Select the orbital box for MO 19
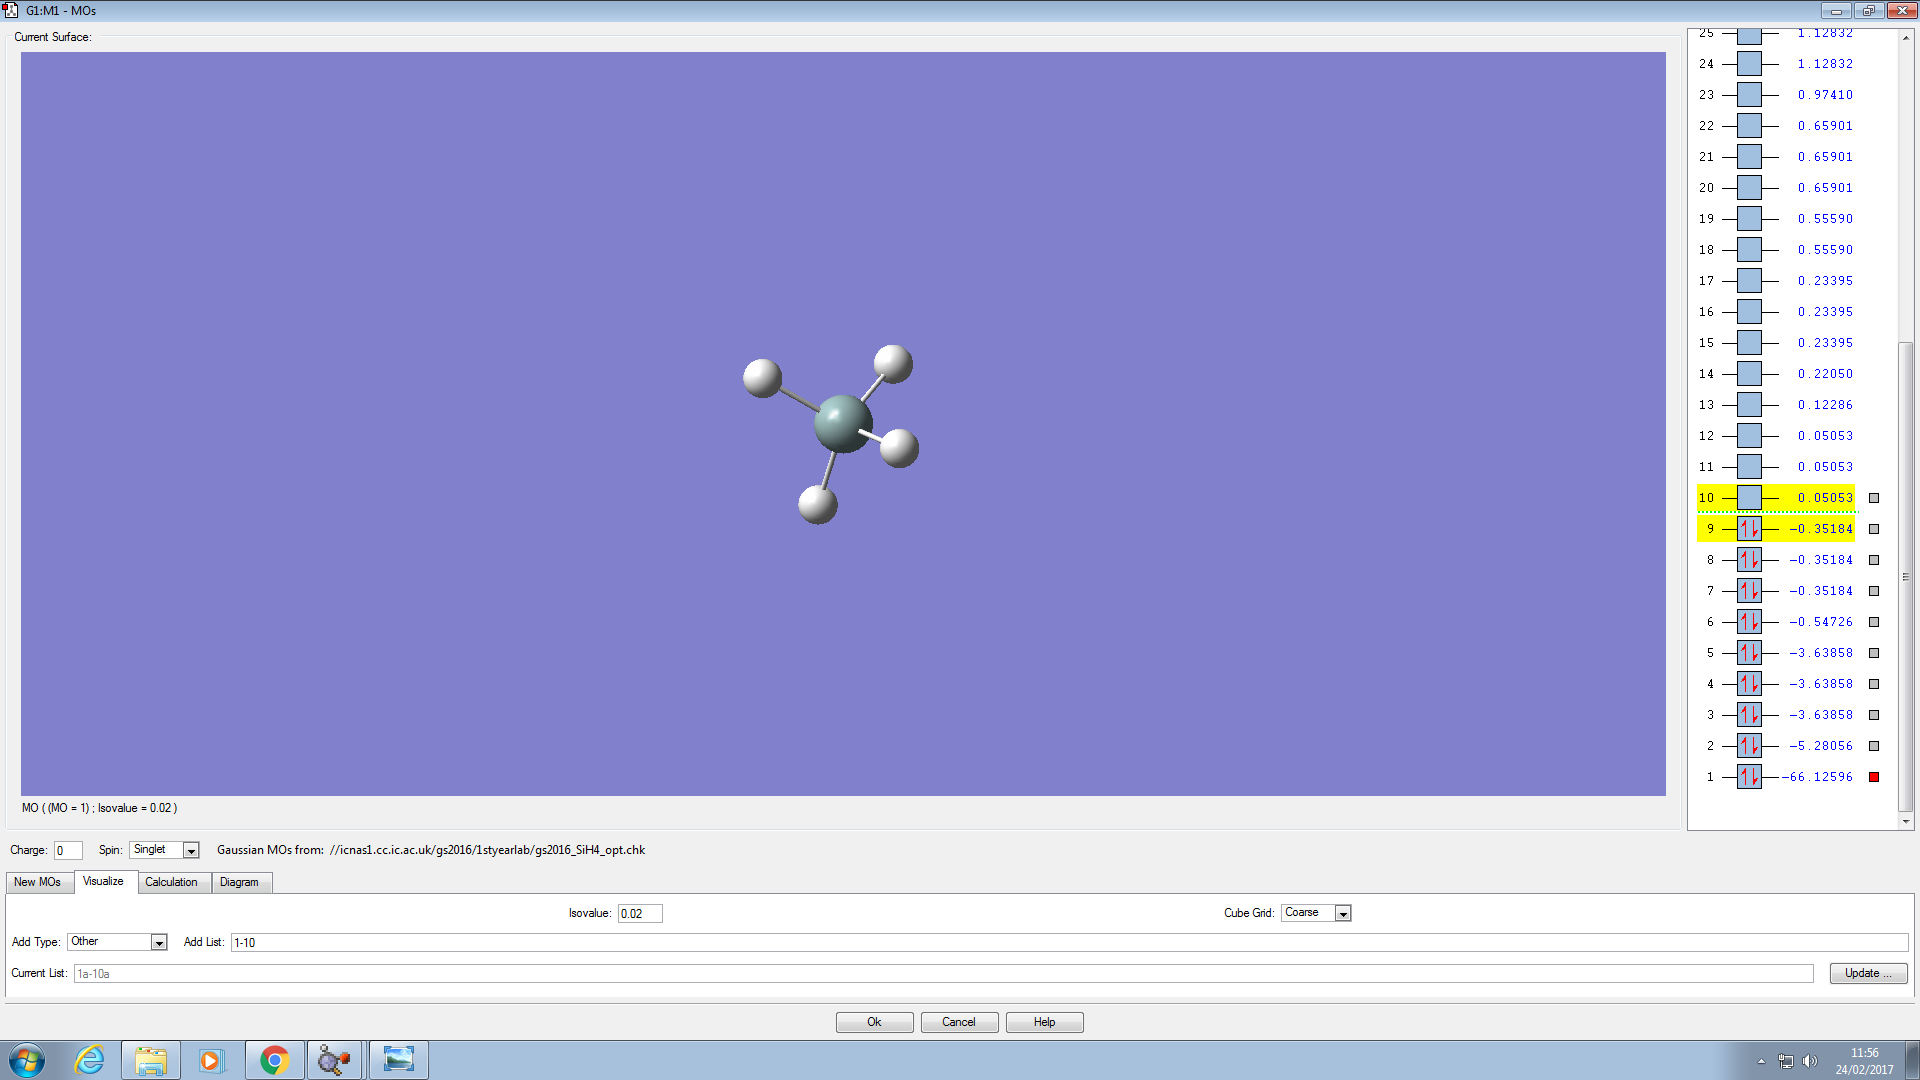Viewport: 1920px width, 1080px height. pos(1749,219)
